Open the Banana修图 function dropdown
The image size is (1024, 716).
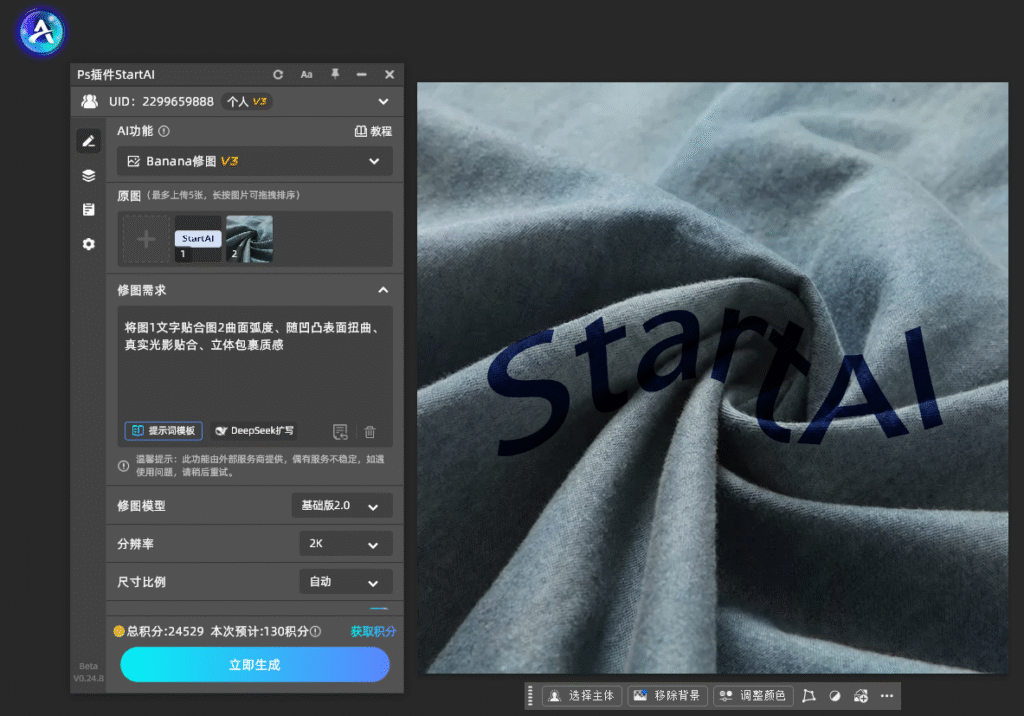click(255, 161)
